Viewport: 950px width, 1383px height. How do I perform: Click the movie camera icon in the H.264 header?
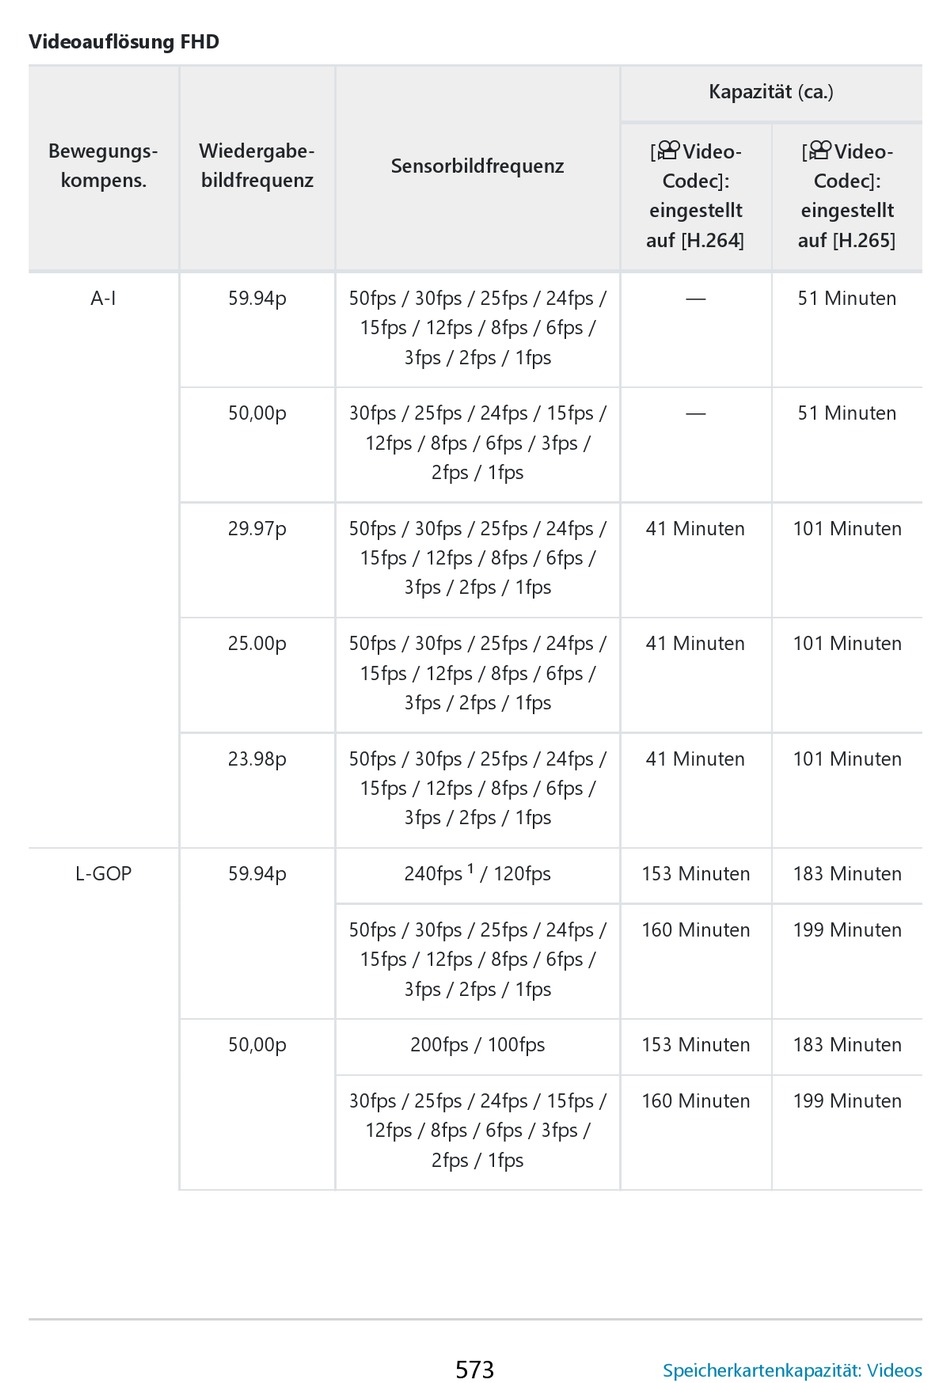(668, 151)
